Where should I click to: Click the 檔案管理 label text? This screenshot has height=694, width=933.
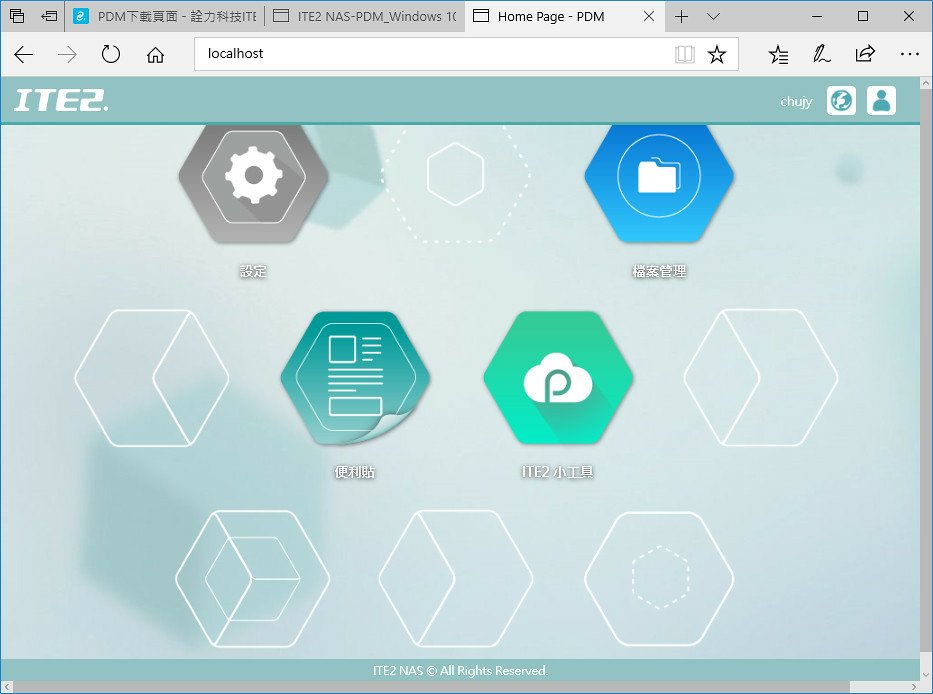tap(659, 271)
